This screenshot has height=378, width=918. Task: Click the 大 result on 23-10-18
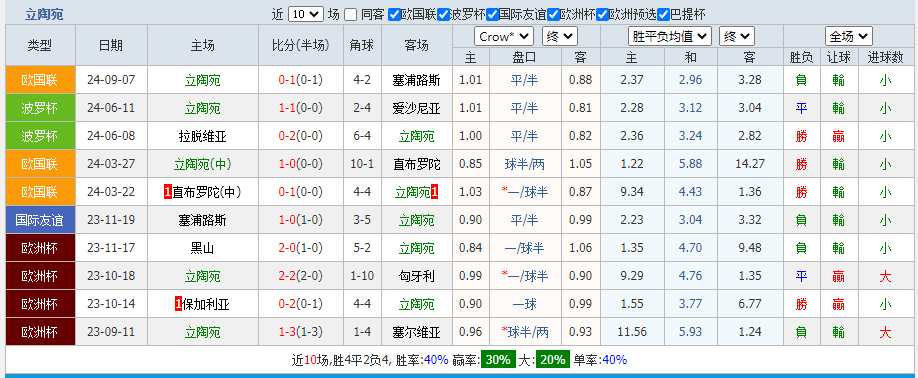point(885,276)
